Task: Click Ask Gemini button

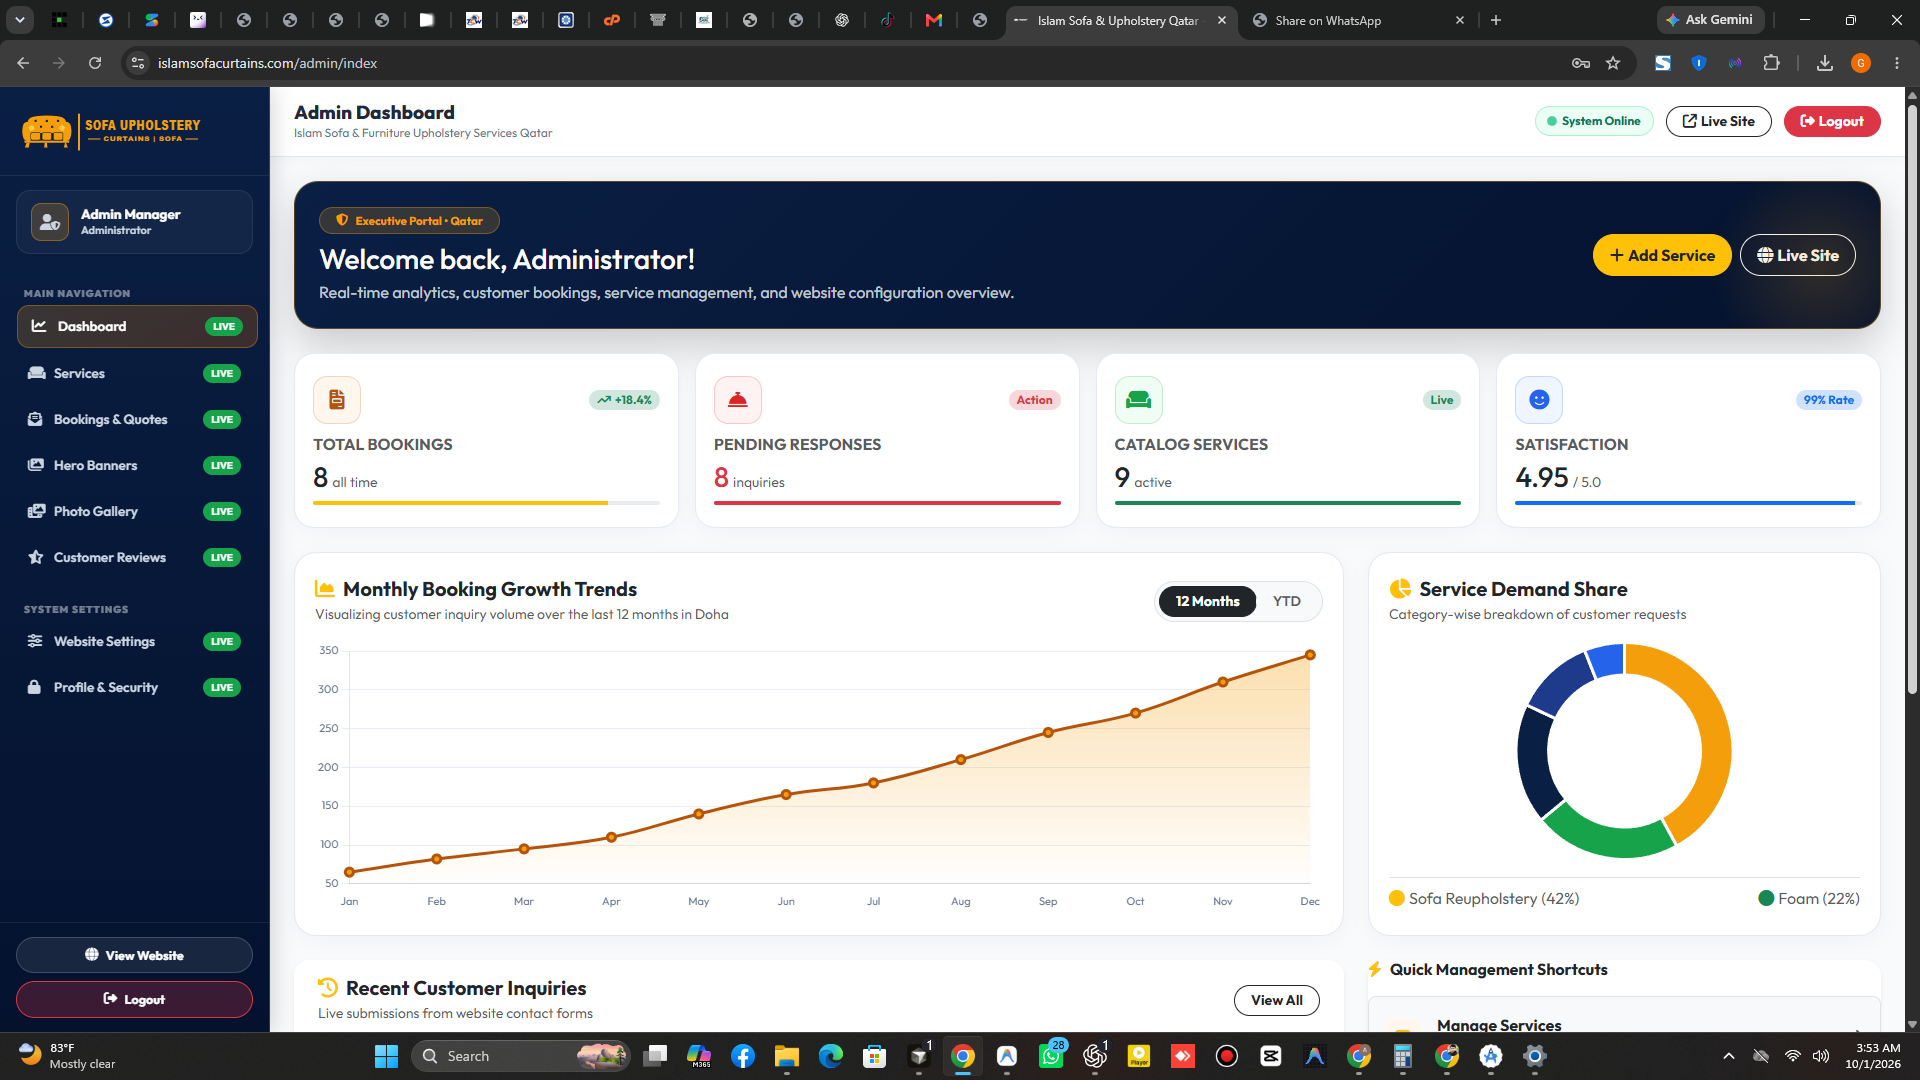Action: (x=1710, y=20)
